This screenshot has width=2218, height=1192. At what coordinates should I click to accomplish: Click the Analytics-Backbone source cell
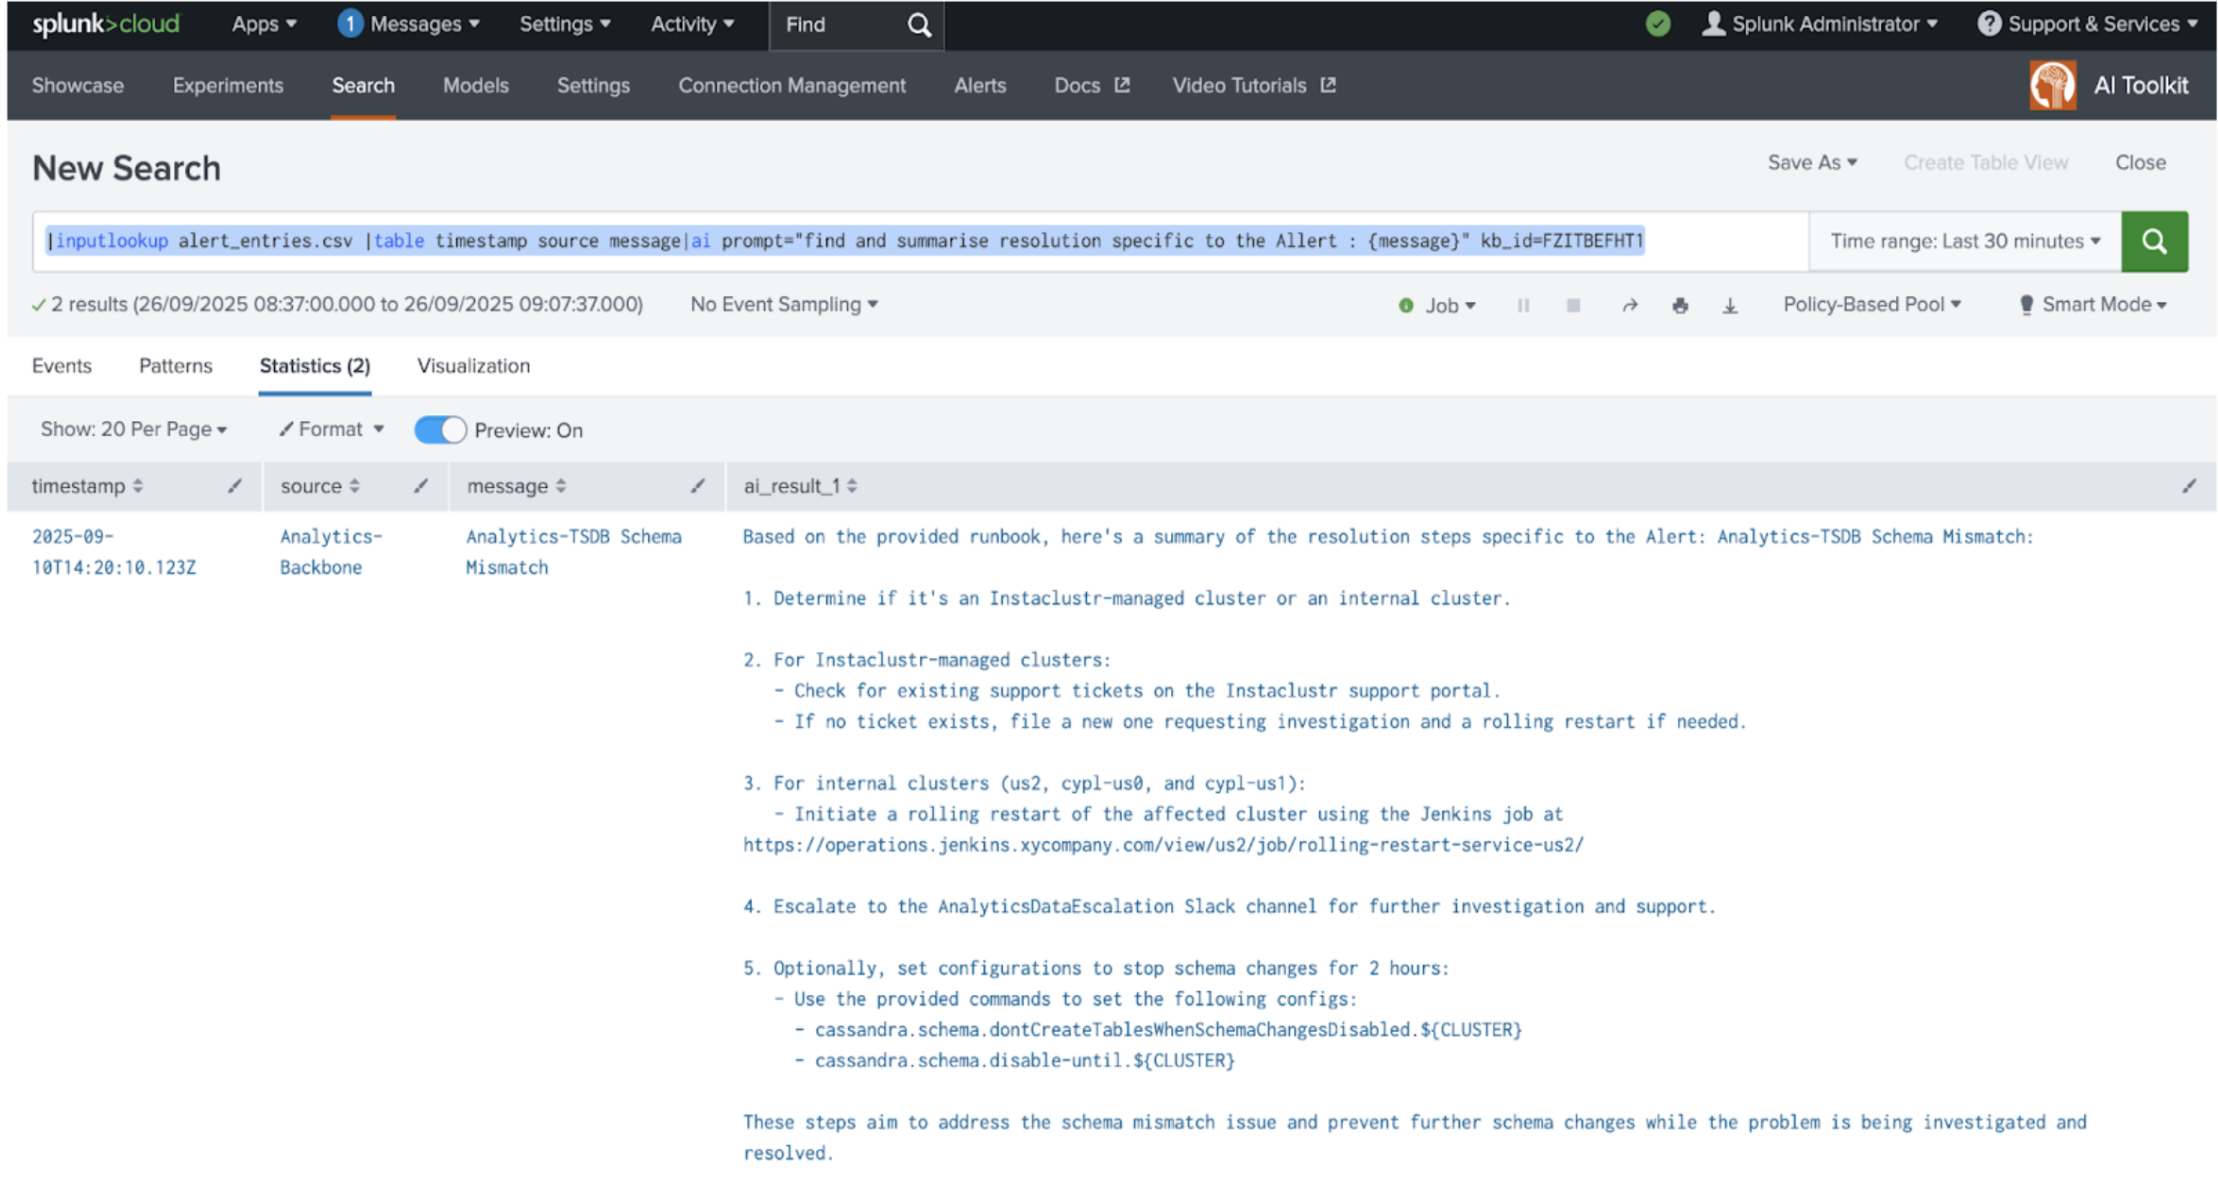(x=331, y=552)
